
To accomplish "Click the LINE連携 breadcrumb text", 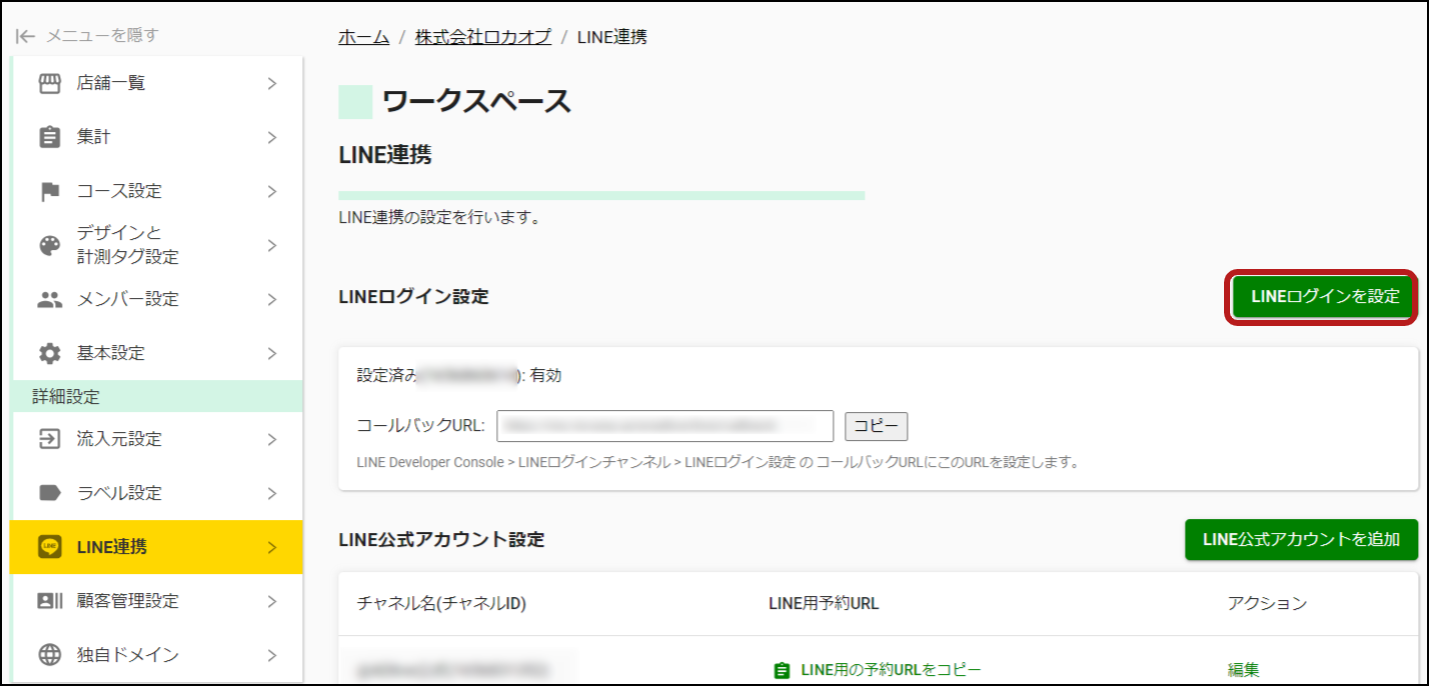I will tap(612, 37).
